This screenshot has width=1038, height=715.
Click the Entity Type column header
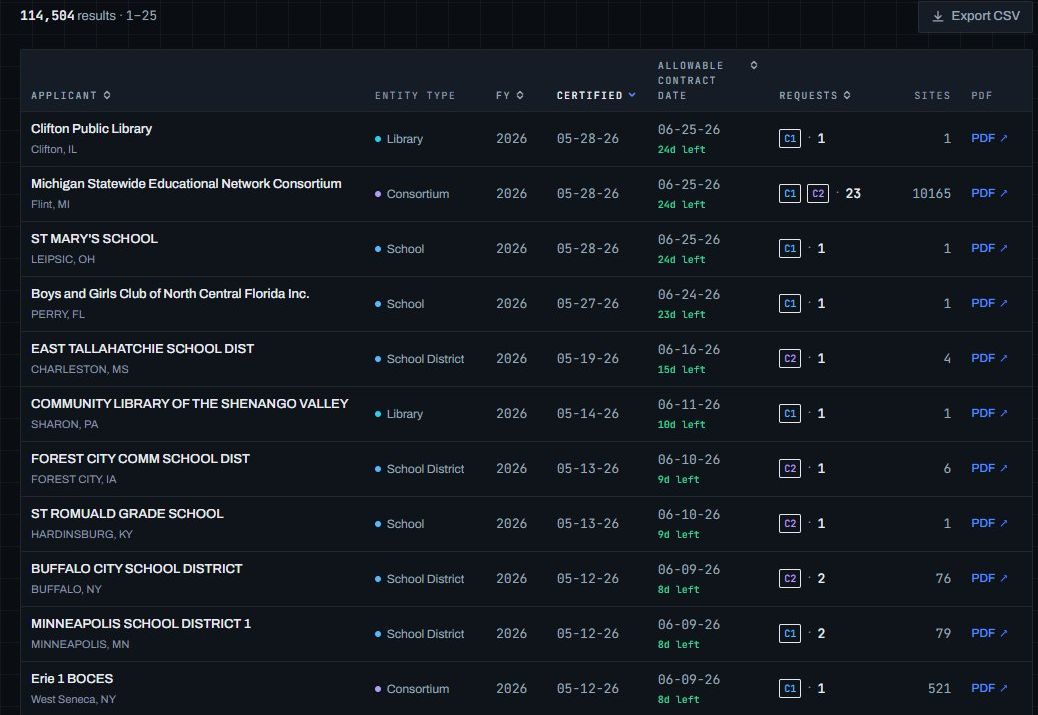(x=415, y=95)
